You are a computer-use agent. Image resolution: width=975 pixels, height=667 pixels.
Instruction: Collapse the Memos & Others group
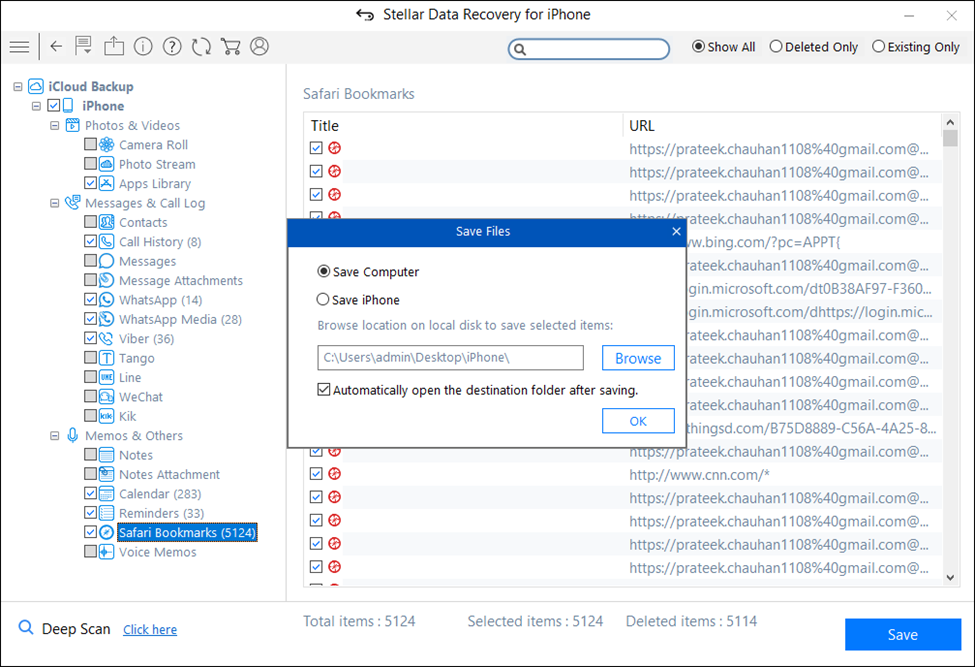(55, 436)
